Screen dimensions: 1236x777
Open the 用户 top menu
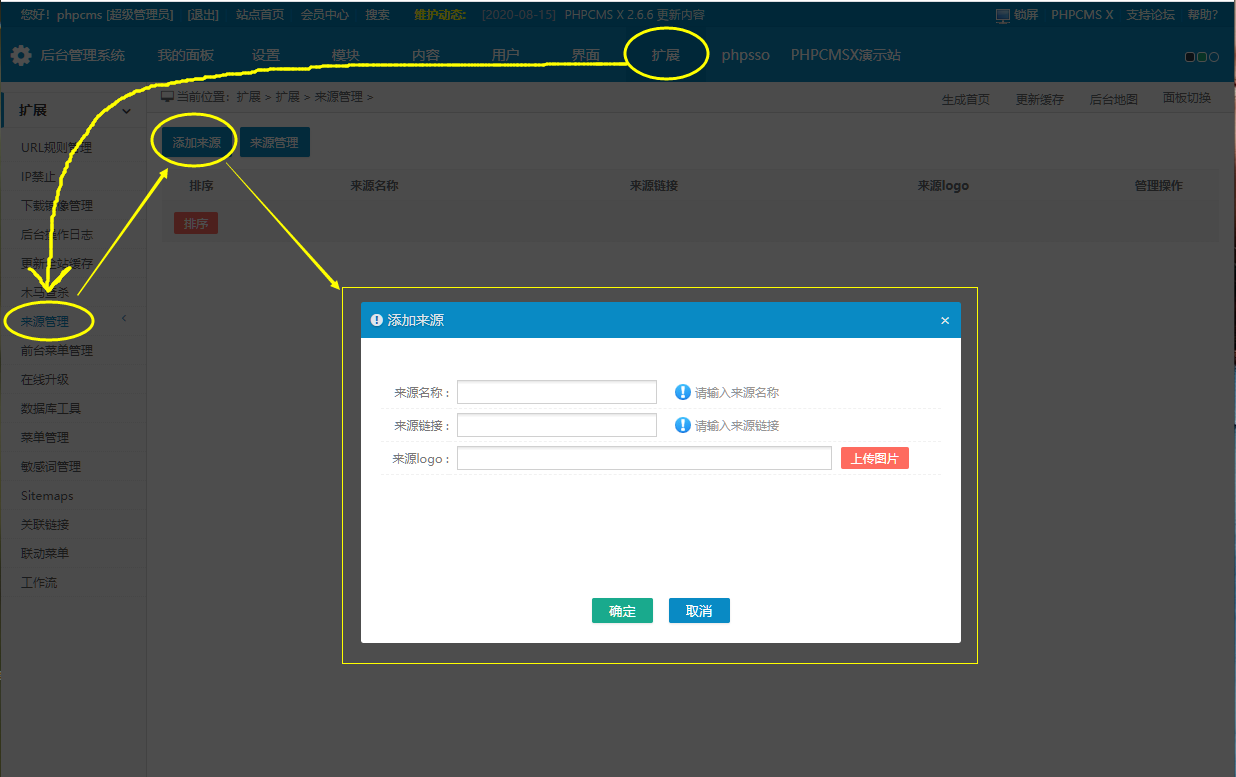pyautogui.click(x=506, y=55)
